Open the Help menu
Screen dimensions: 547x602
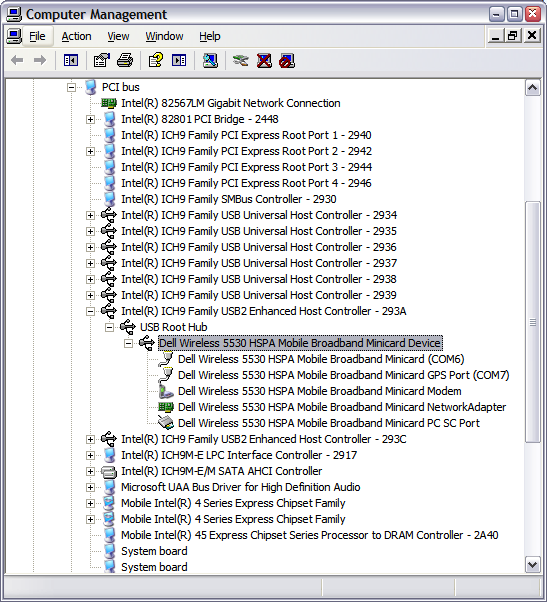tap(210, 36)
